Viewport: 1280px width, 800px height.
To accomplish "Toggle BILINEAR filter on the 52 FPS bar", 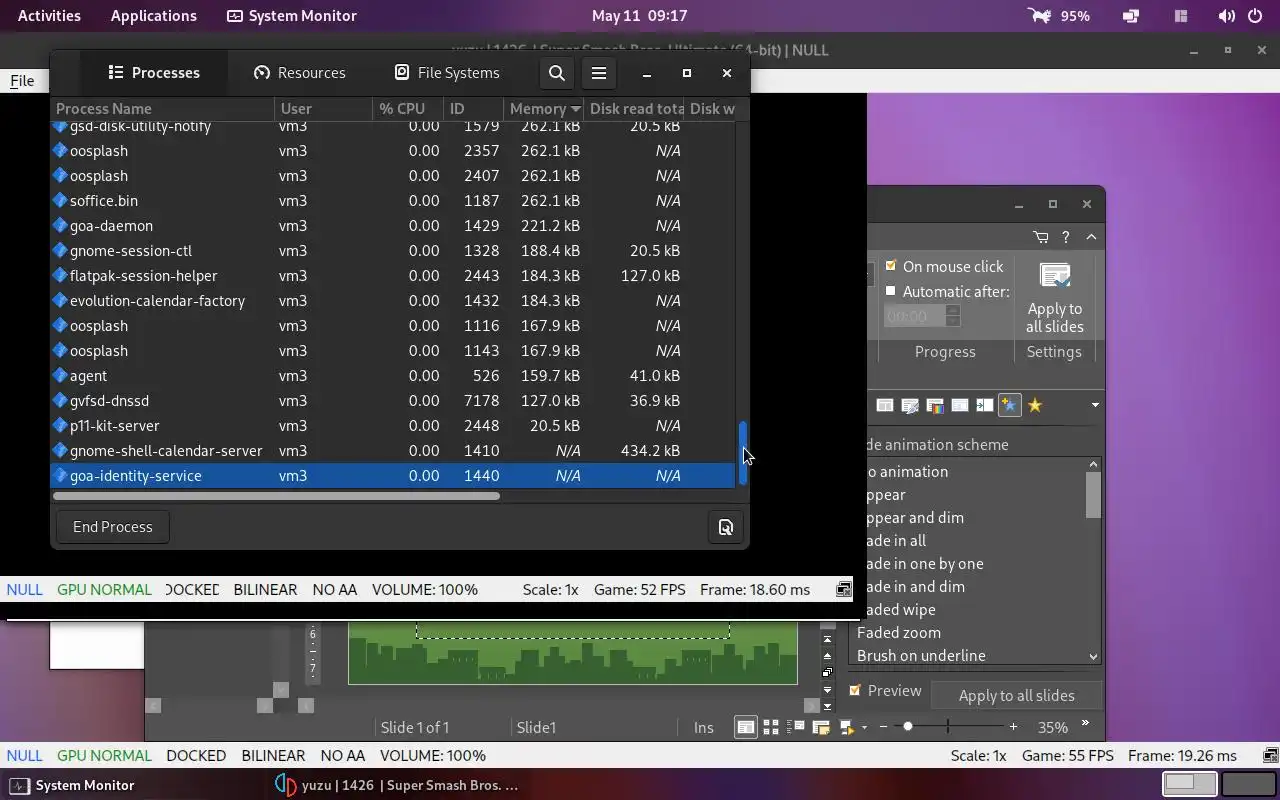I will 265,589.
